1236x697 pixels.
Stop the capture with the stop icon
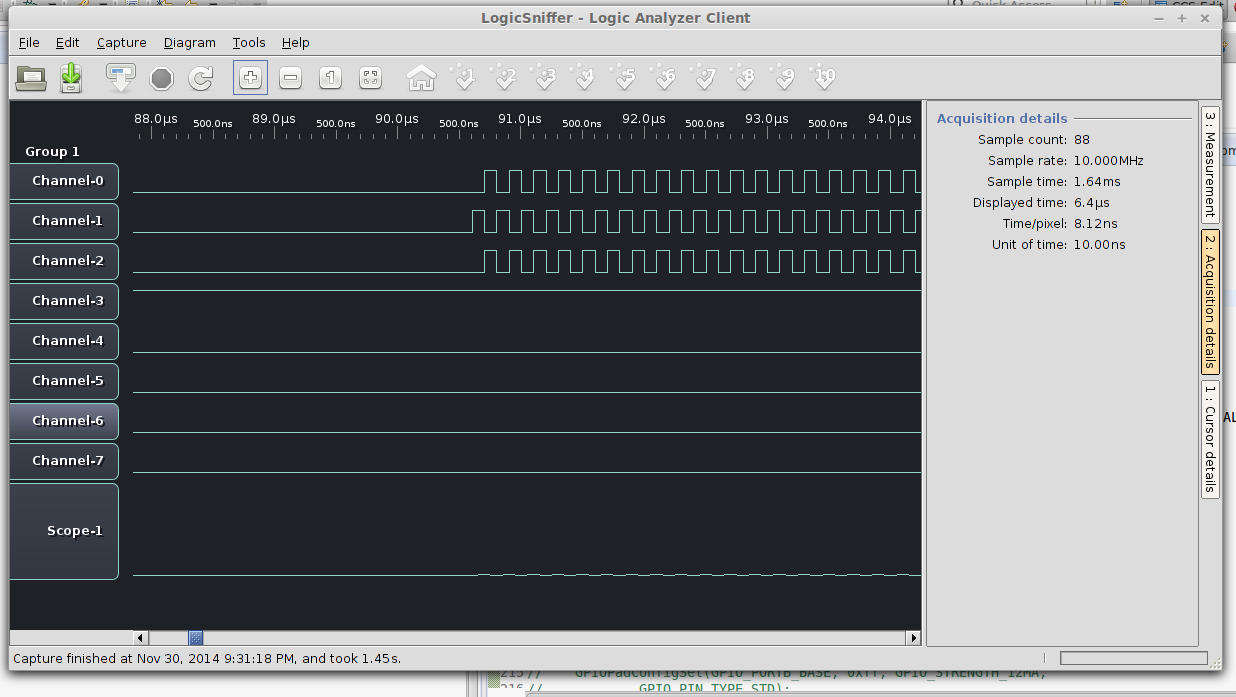[x=162, y=77]
